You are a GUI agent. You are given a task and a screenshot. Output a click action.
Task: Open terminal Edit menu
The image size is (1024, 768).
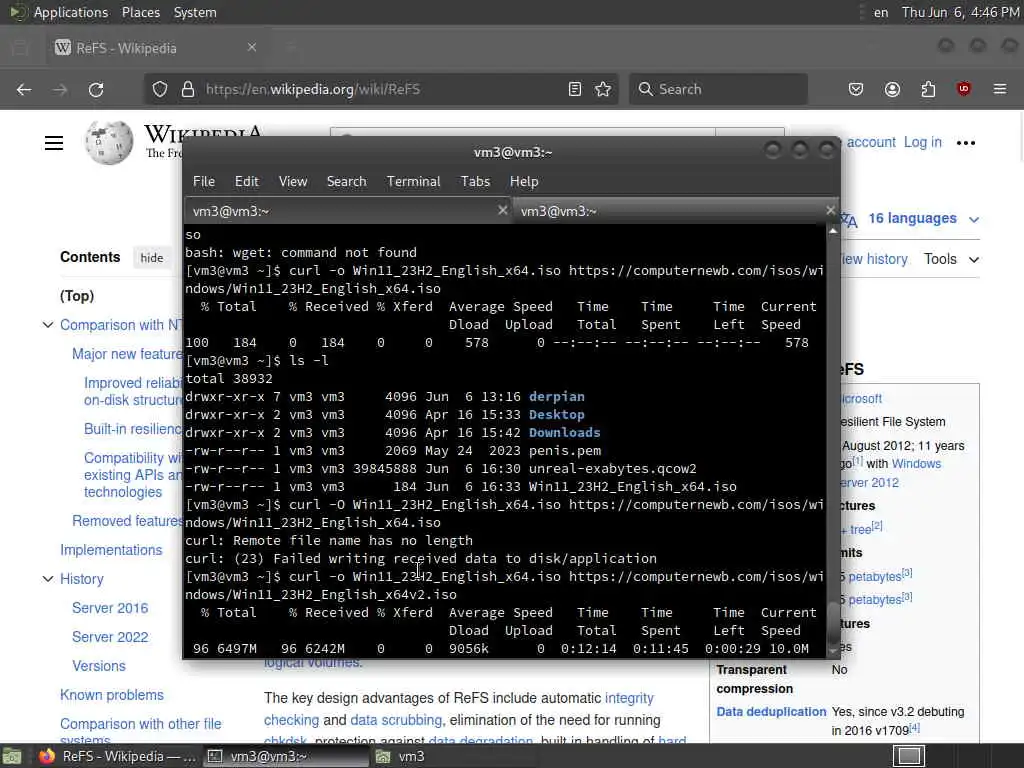coord(247,182)
